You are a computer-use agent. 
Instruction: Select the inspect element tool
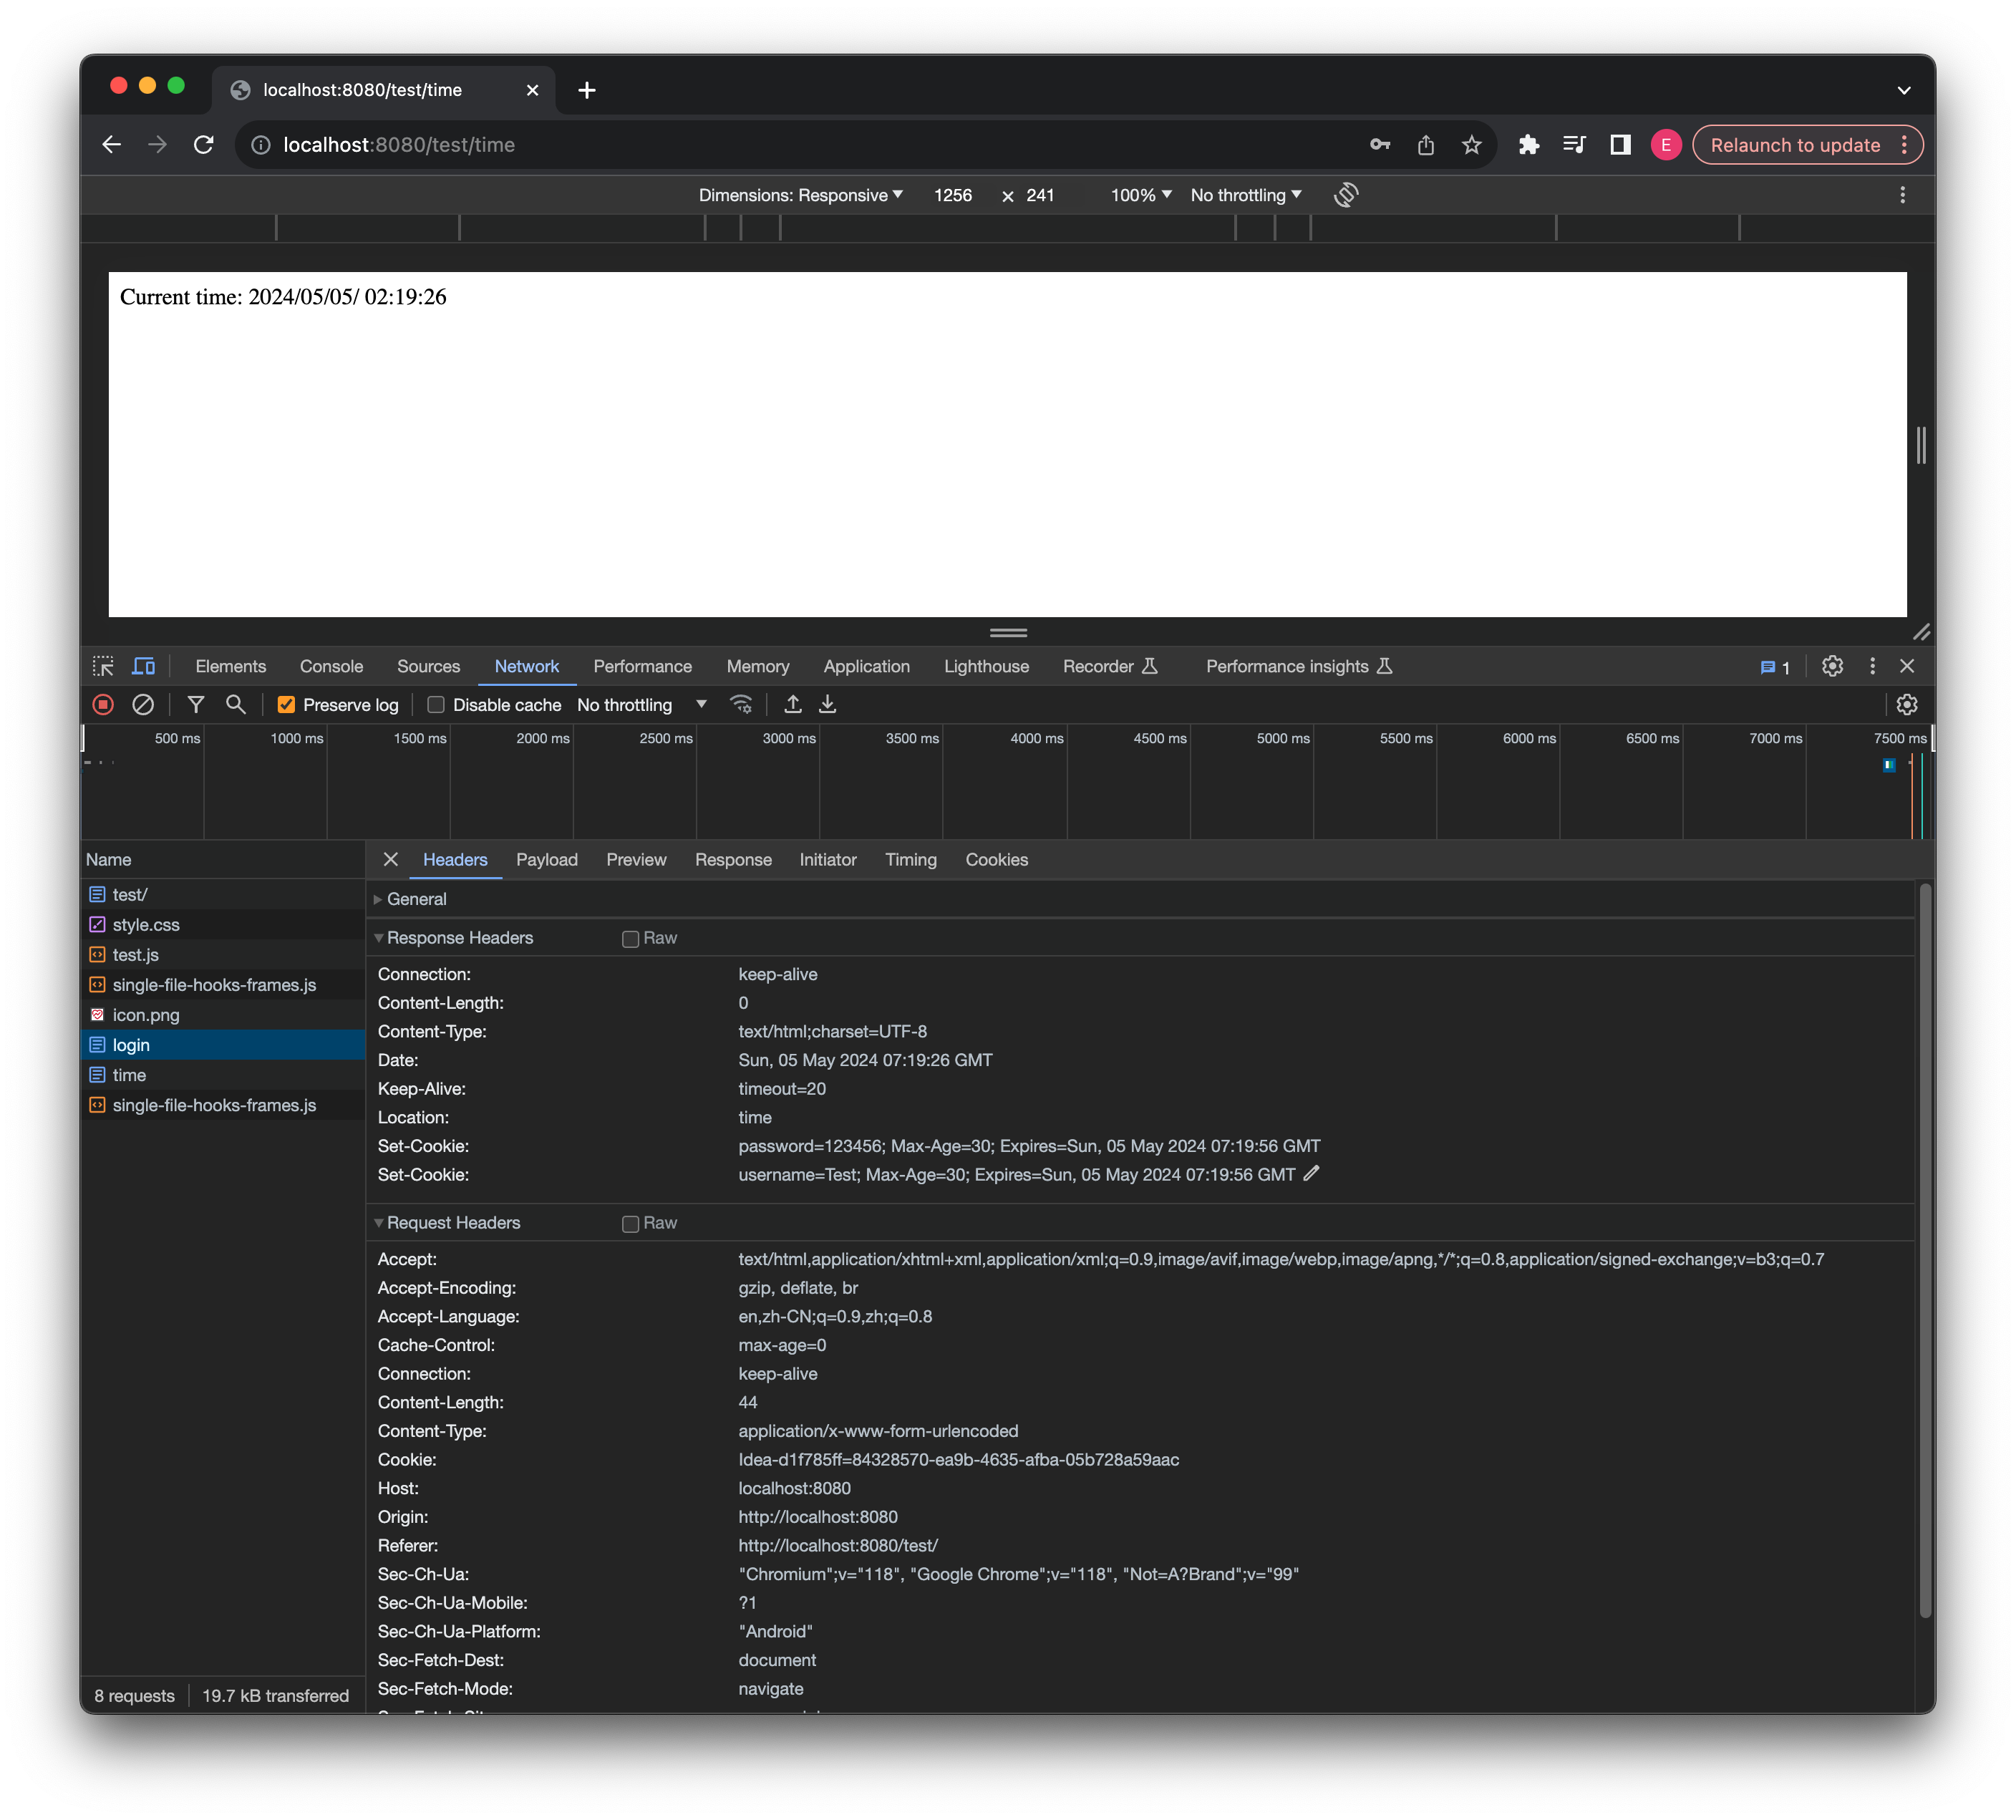(x=103, y=666)
